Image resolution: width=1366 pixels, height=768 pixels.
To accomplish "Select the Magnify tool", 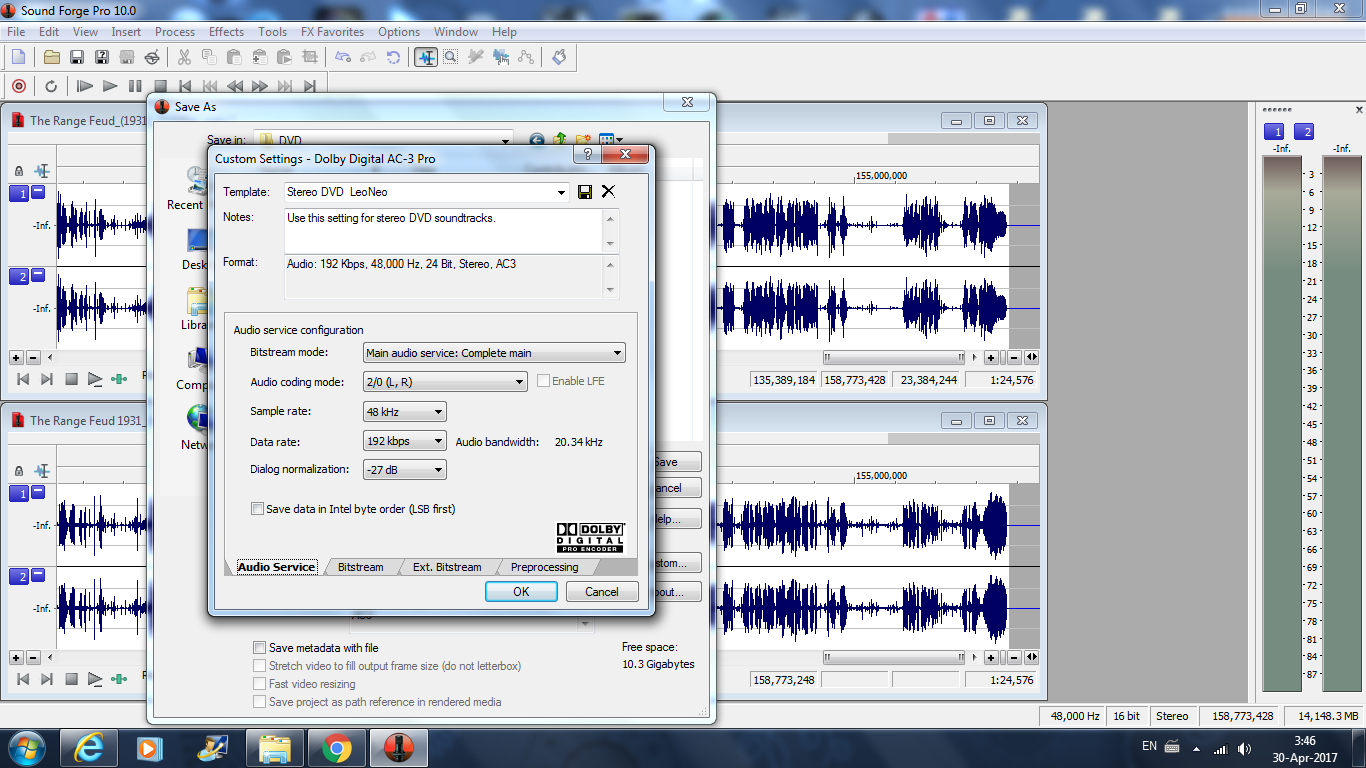I will [x=451, y=57].
